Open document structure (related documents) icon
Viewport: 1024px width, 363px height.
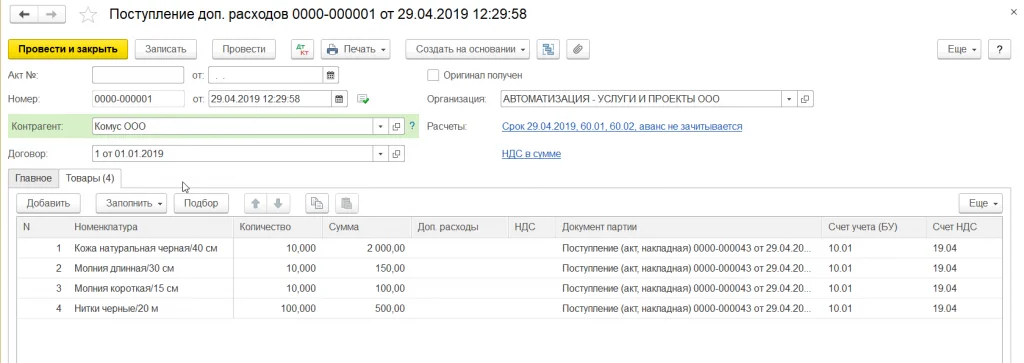(548, 49)
